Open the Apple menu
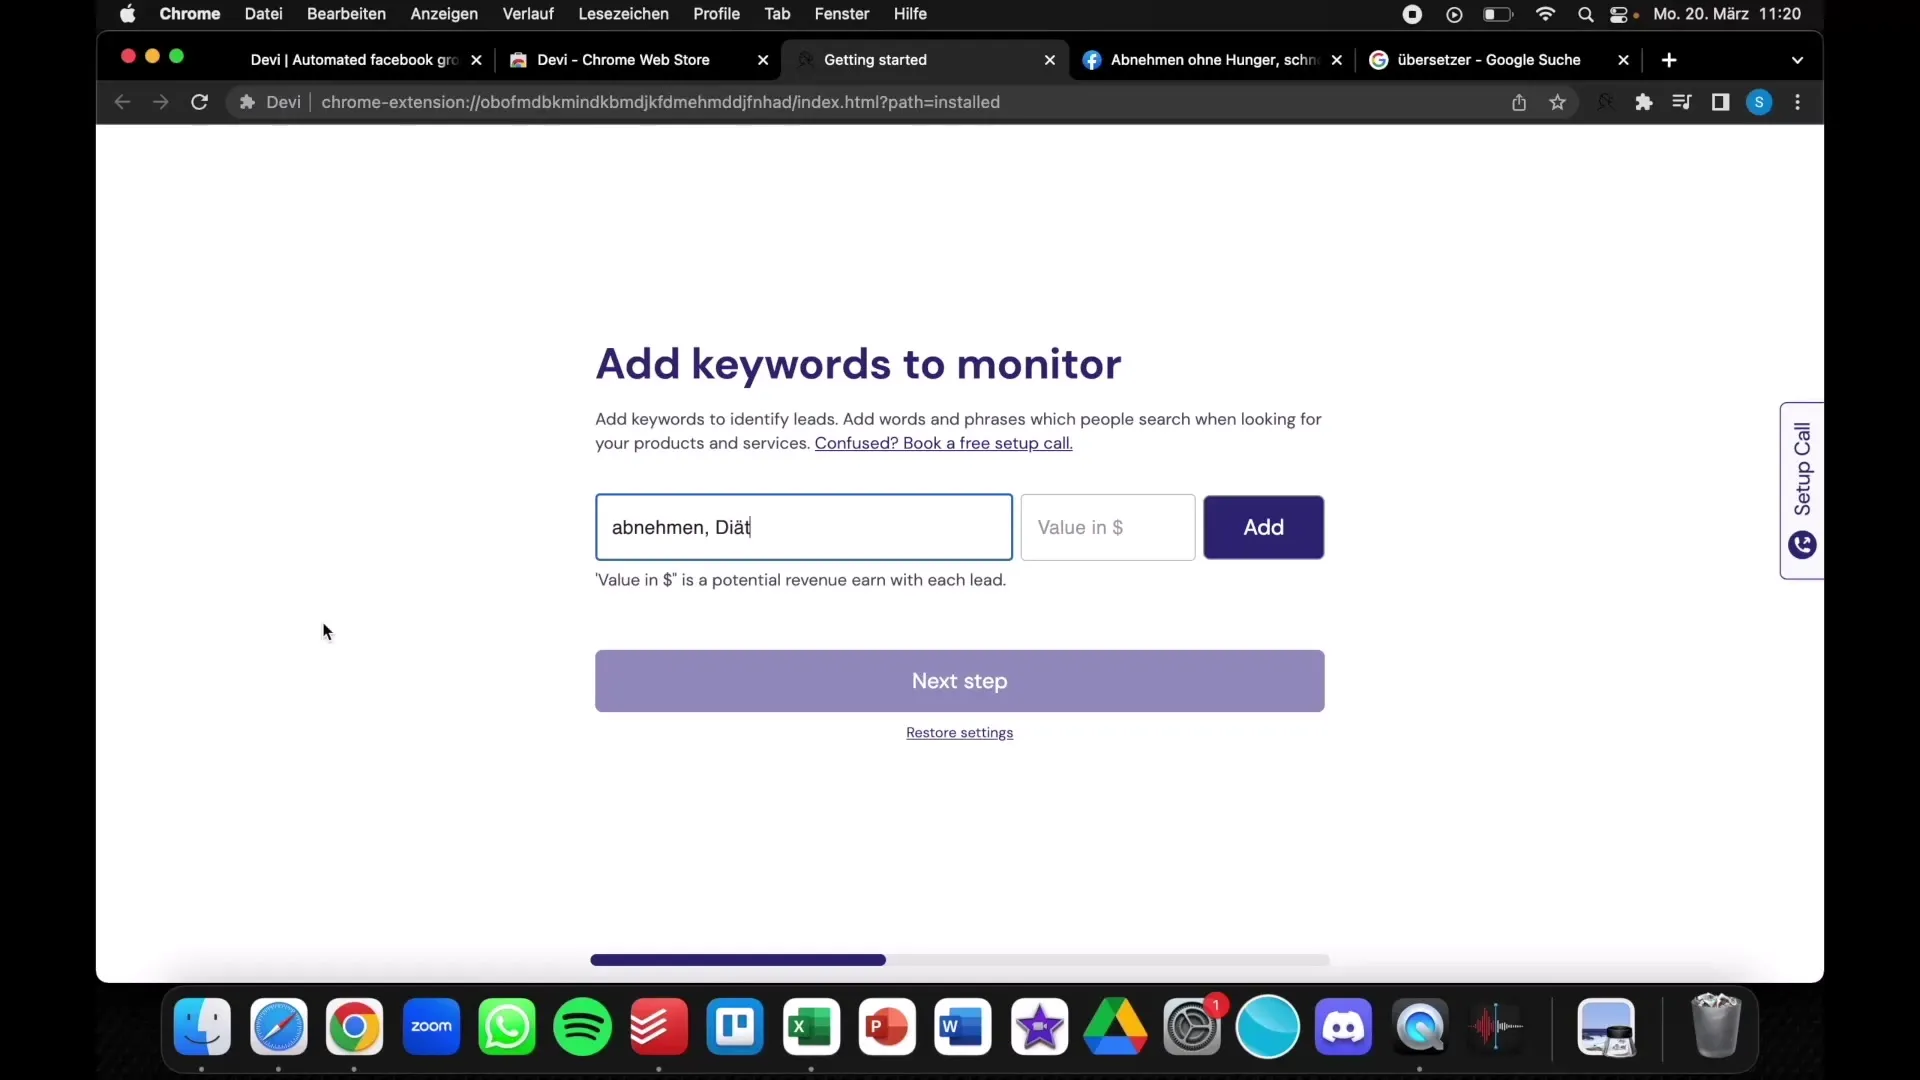Image resolution: width=1920 pixels, height=1080 pixels. pyautogui.click(x=128, y=14)
